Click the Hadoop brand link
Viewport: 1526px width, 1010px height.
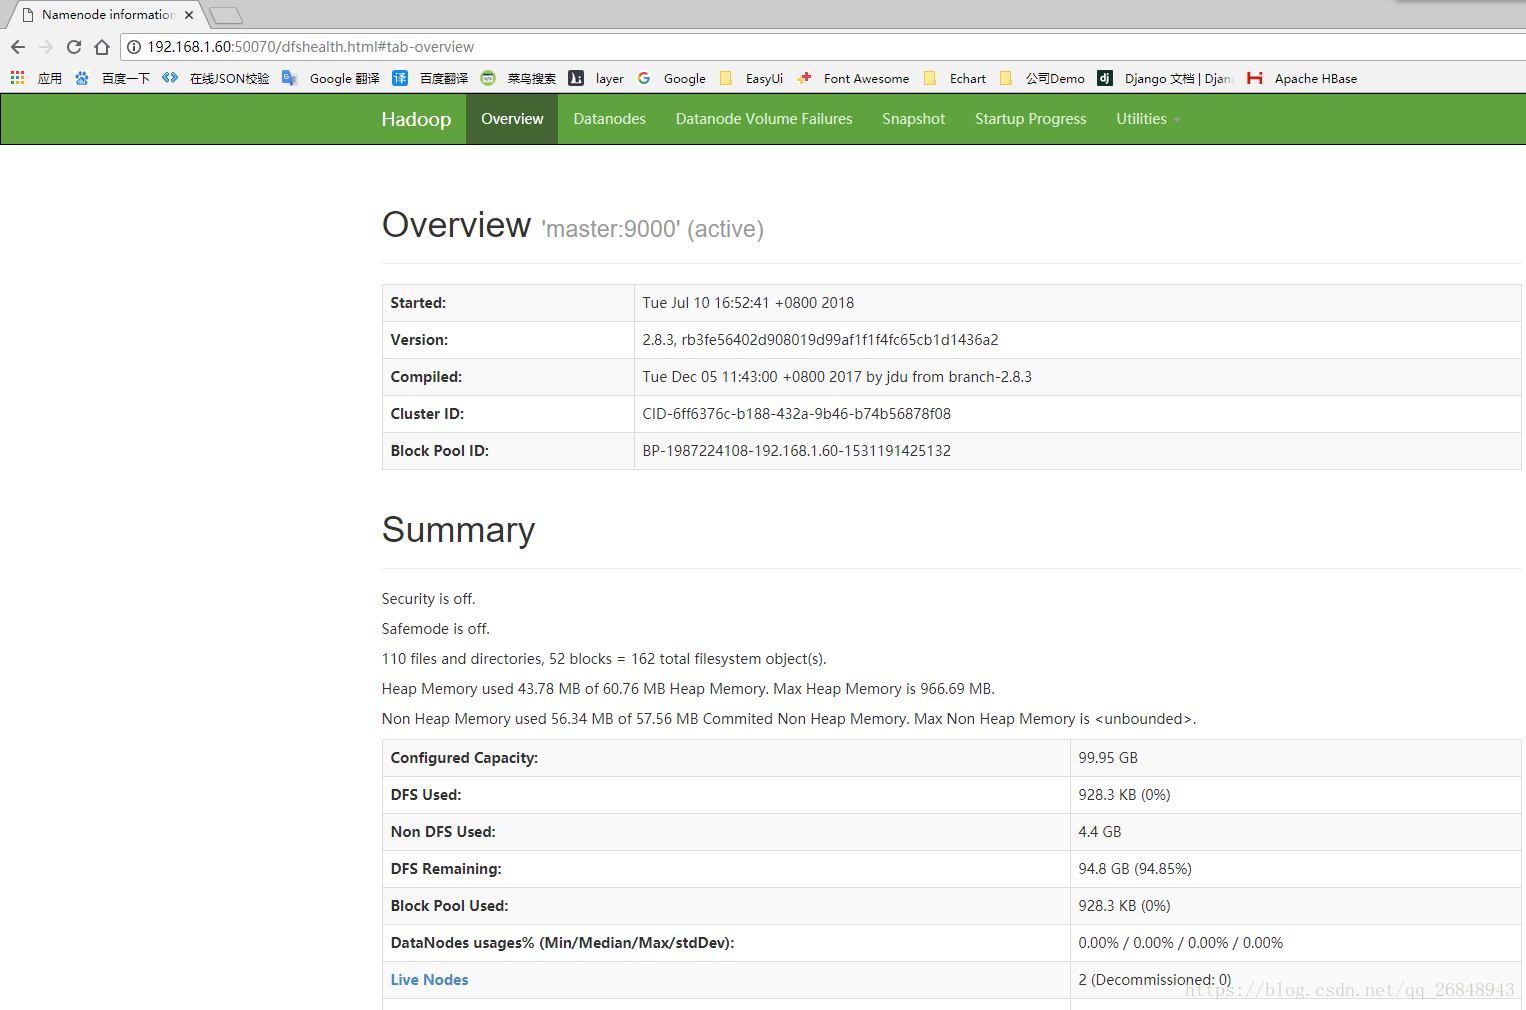[416, 119]
